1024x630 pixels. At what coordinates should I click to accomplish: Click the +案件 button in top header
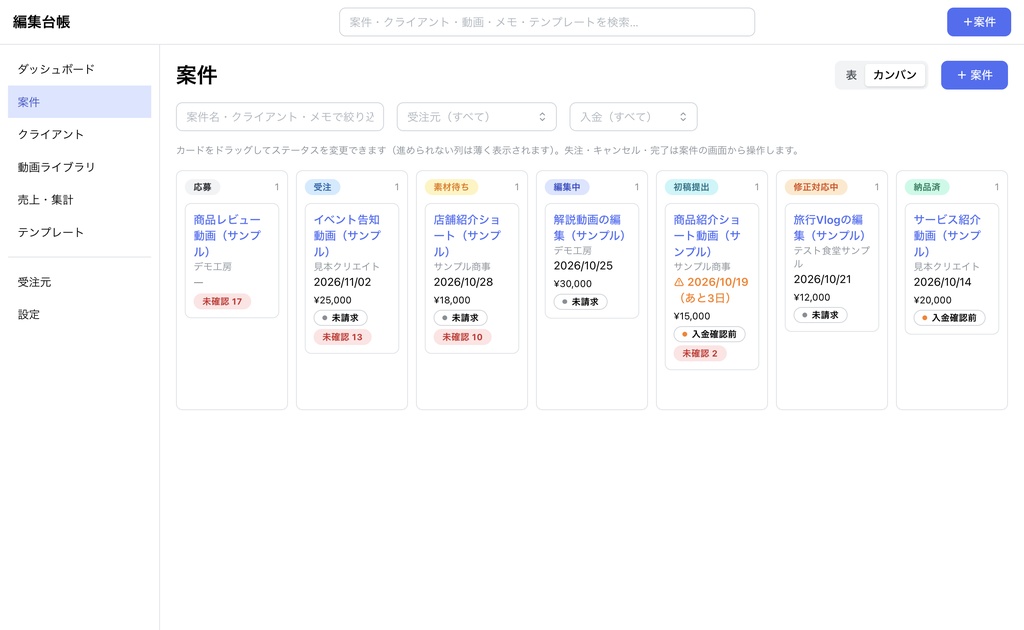(x=979, y=22)
